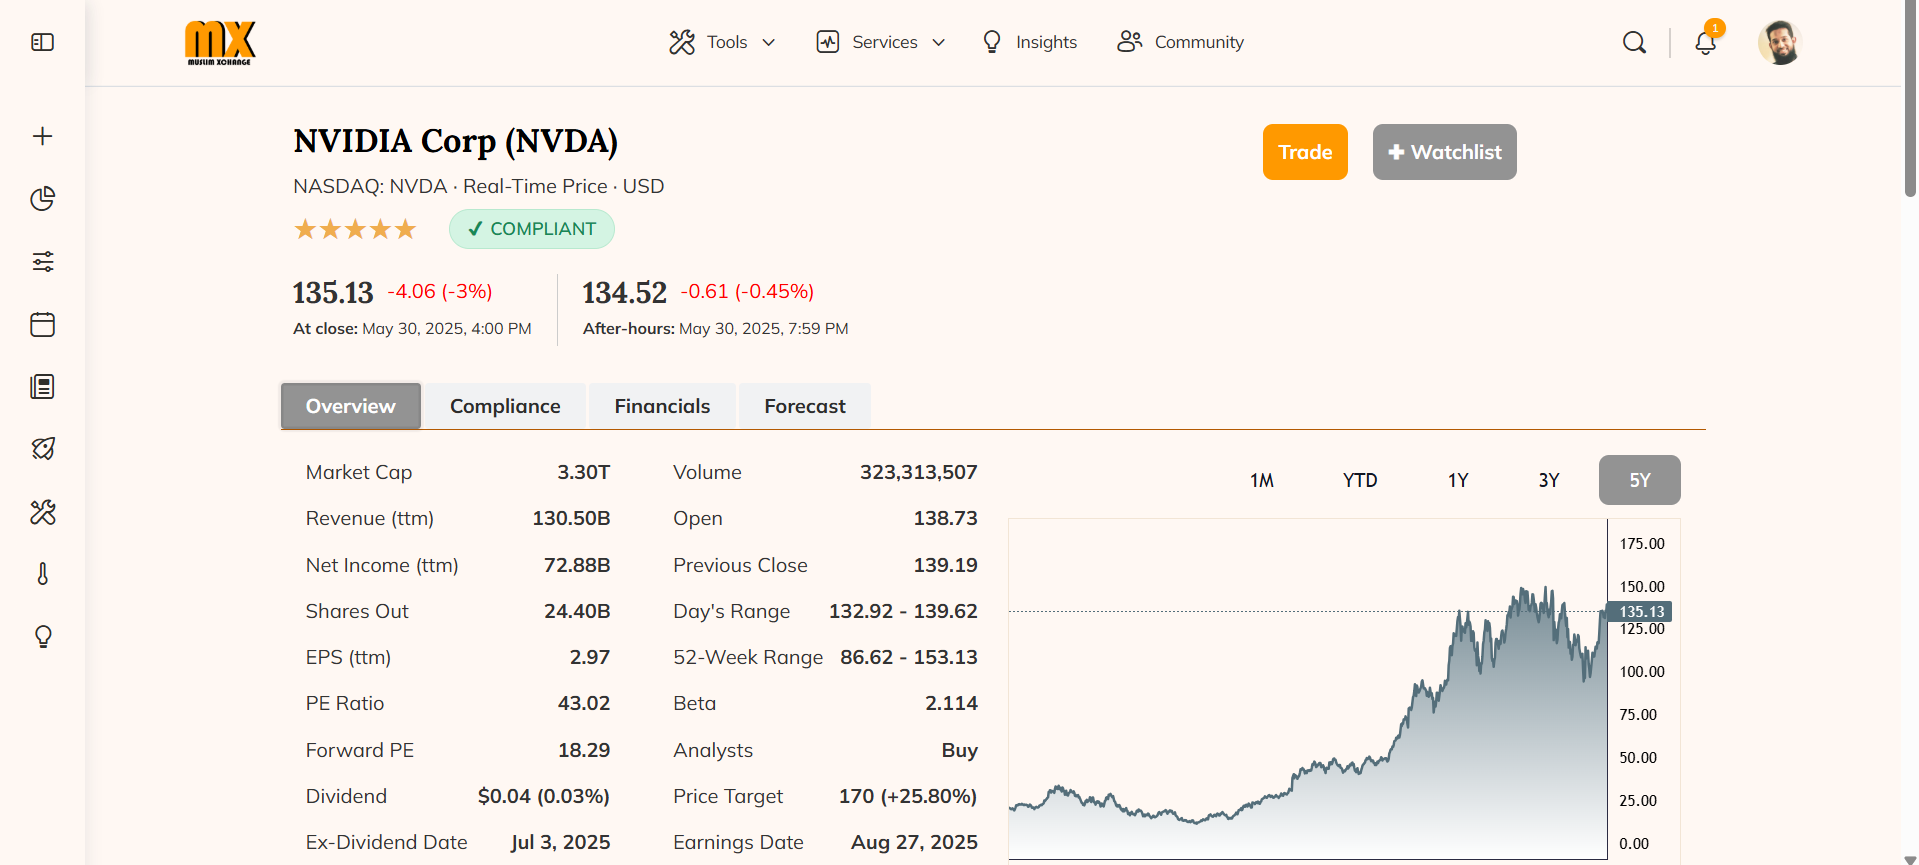Click the NVDA price chart area
The height and width of the screenshot is (865, 1919).
pyautogui.click(x=1308, y=689)
